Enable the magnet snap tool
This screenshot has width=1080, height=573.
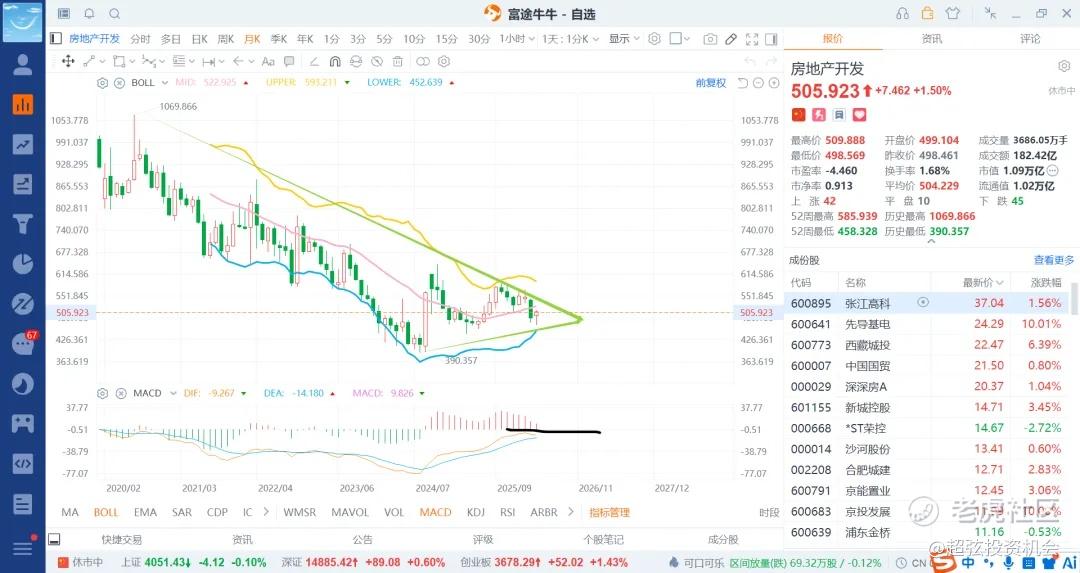335,61
